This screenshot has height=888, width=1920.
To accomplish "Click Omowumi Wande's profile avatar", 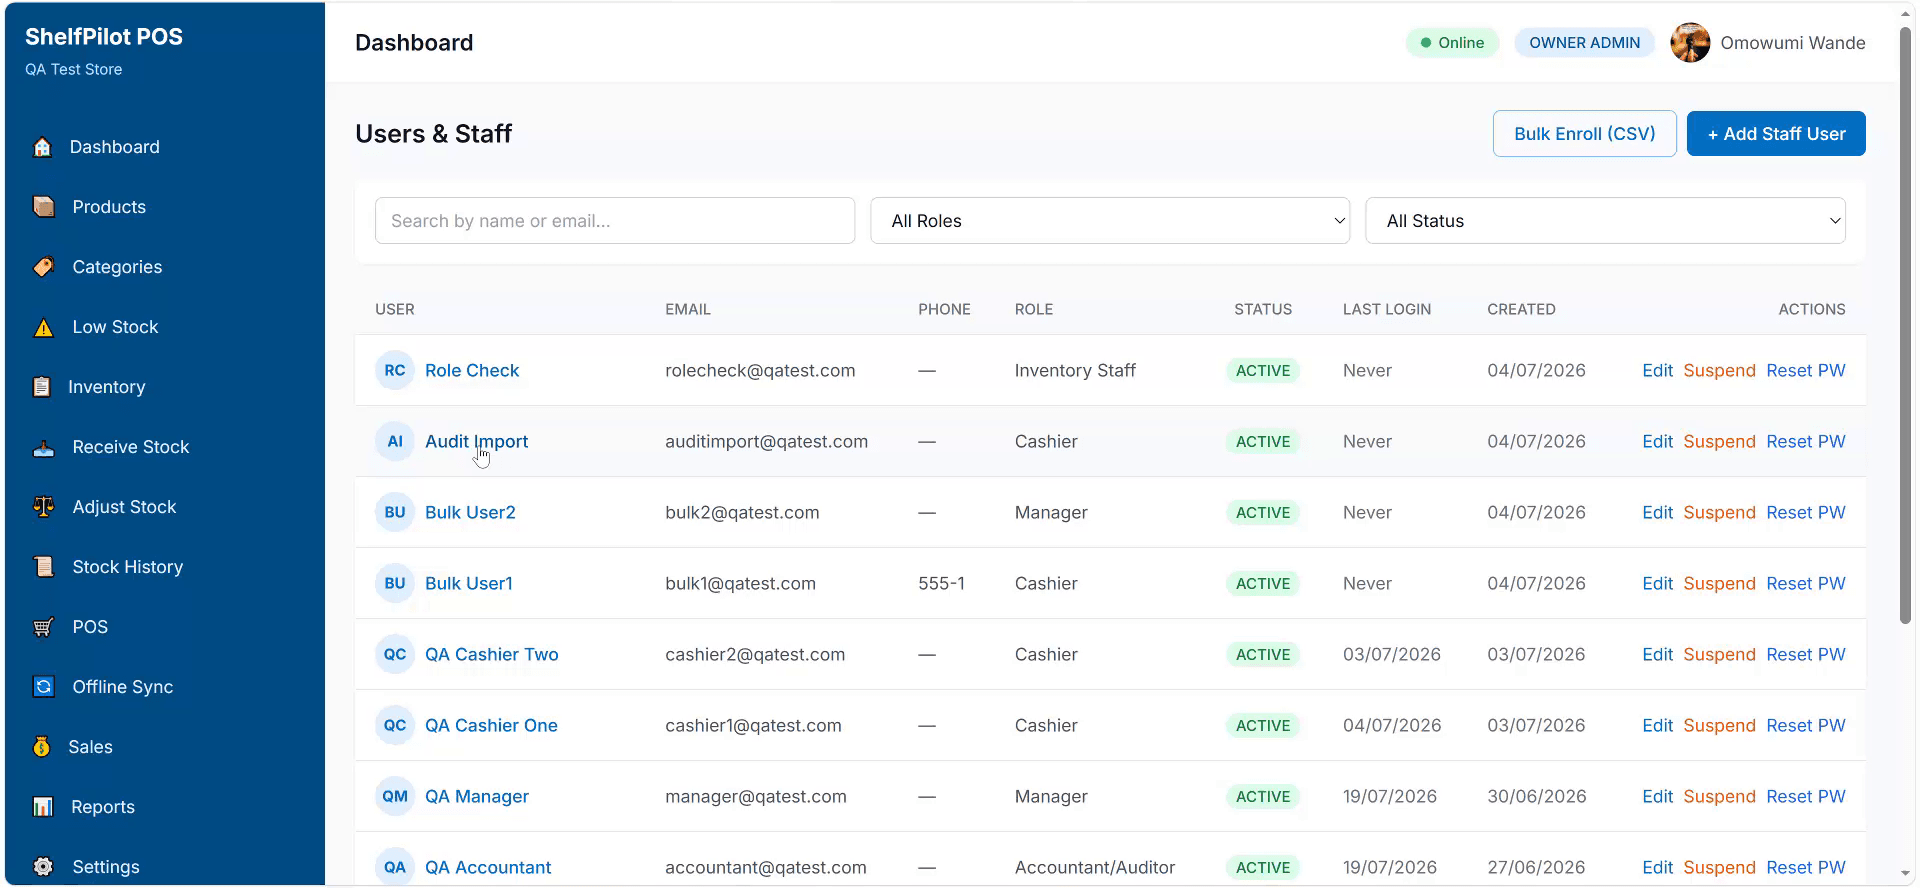I will coord(1690,43).
